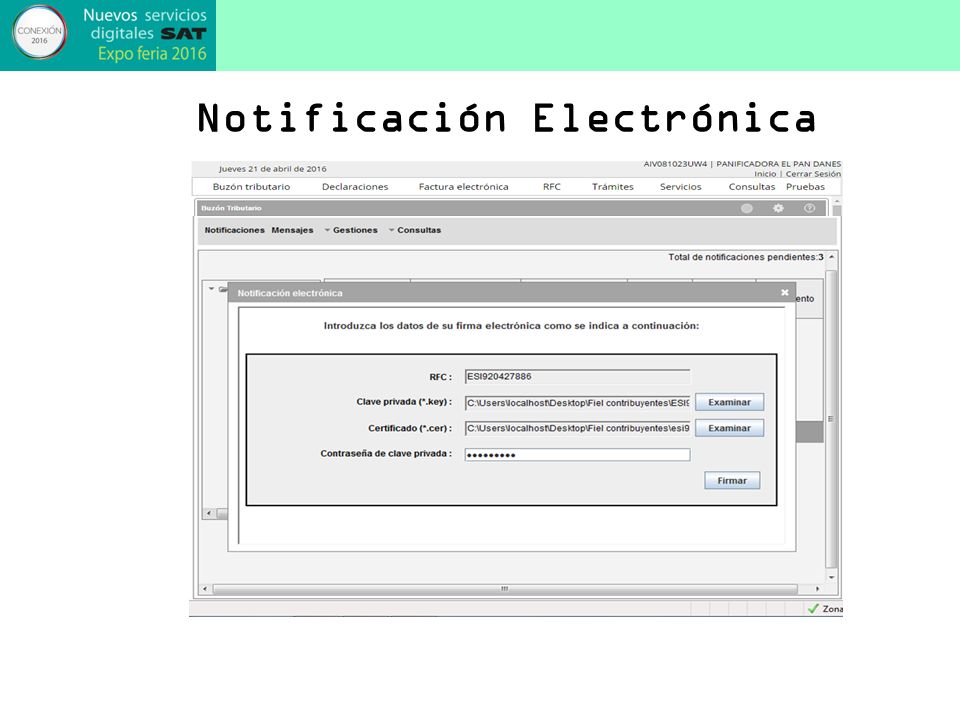Click the green check Zona status icon

(x=813, y=609)
